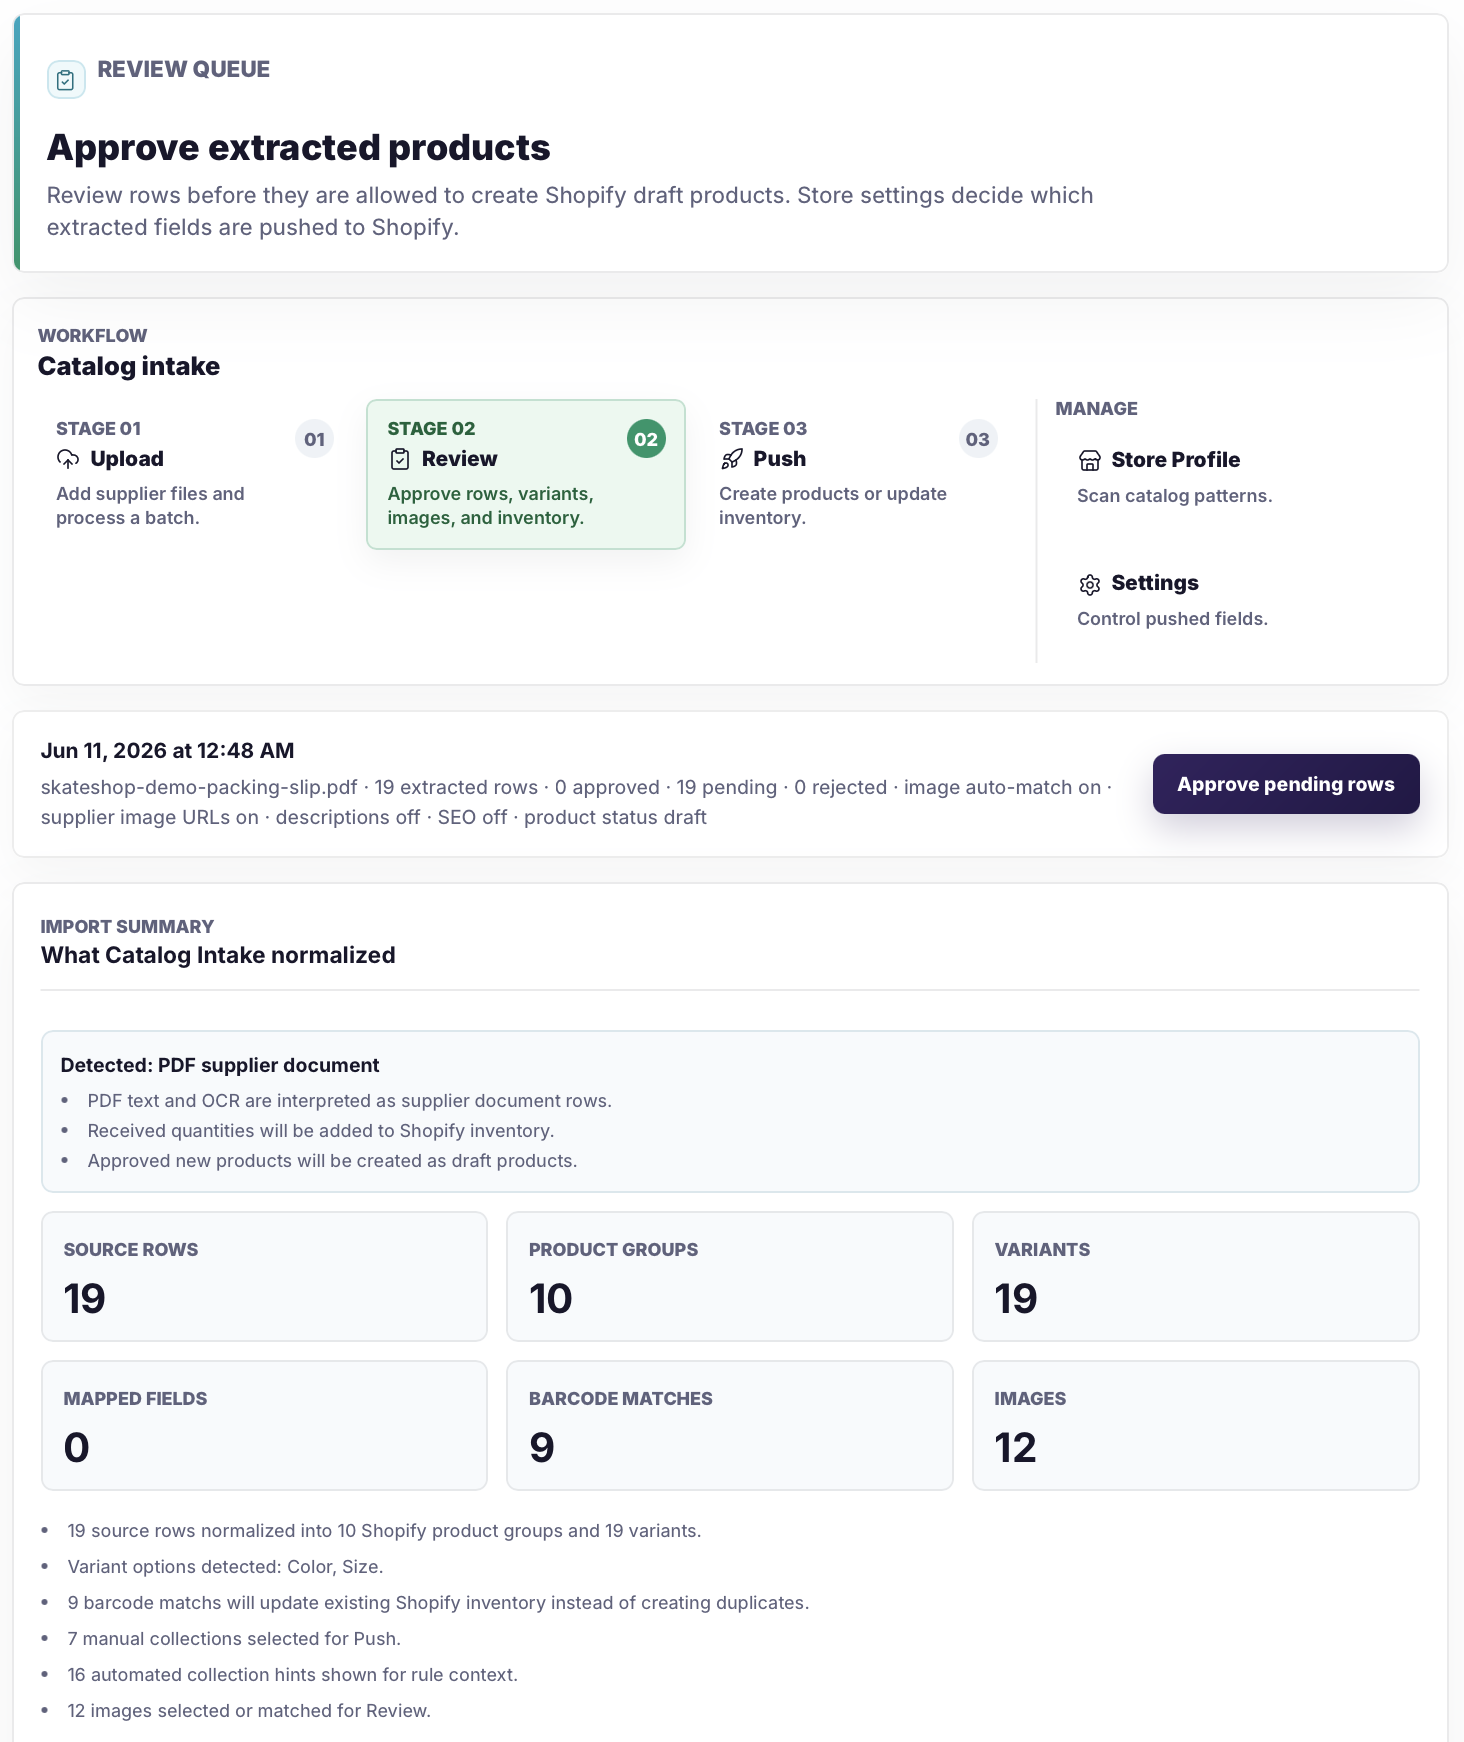Approve pending rows
Image resolution: width=1464 pixels, height=1742 pixels.
[1286, 784]
